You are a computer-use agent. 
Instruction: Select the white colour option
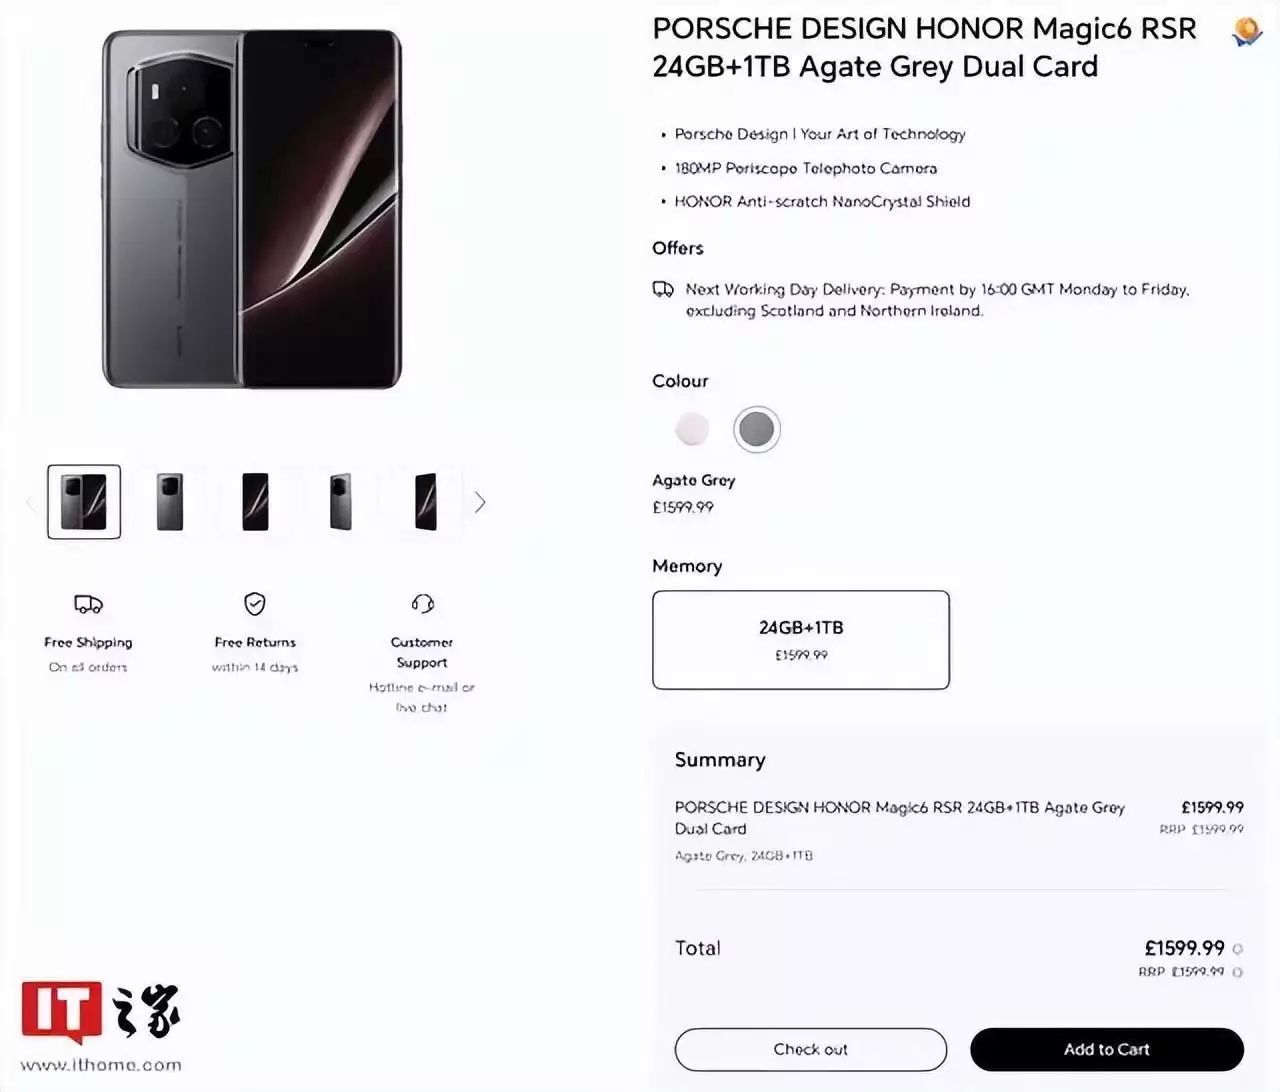click(692, 429)
